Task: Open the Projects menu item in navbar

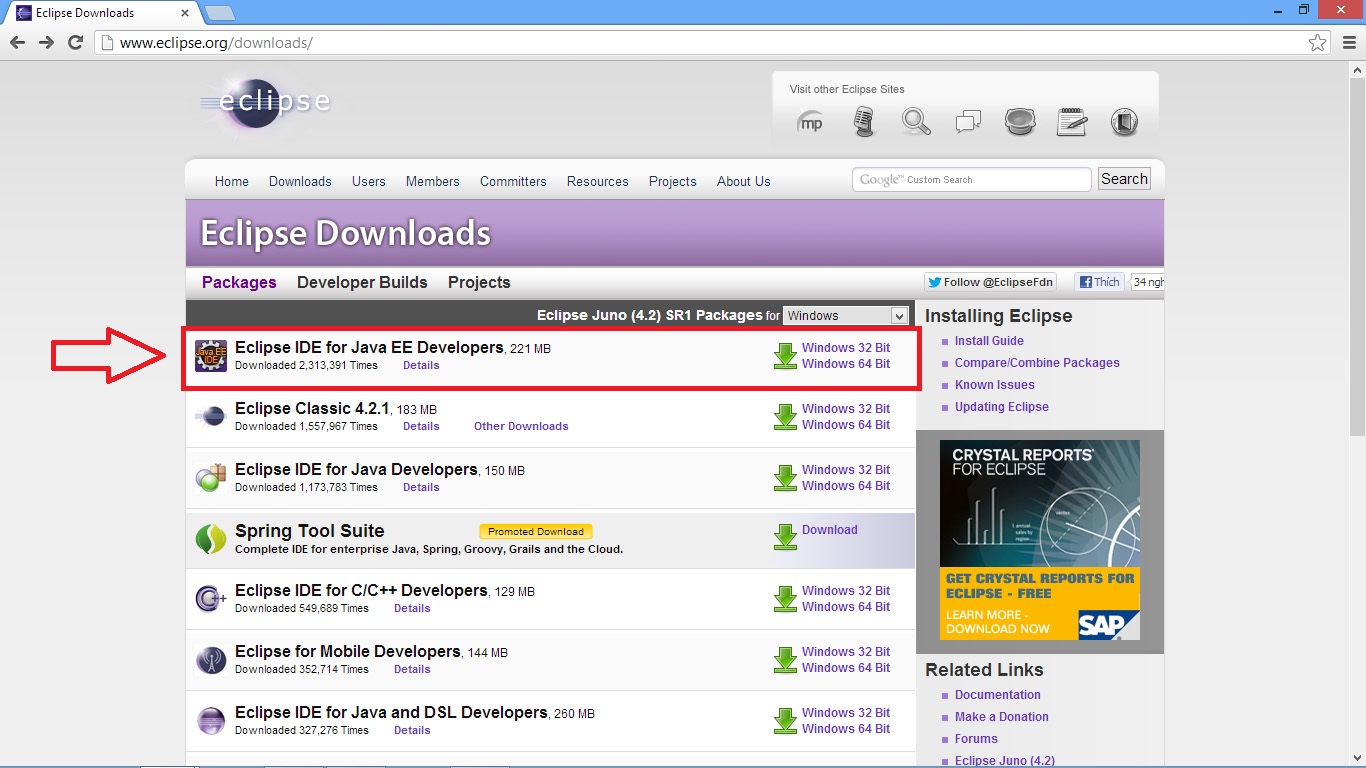Action: pos(673,181)
